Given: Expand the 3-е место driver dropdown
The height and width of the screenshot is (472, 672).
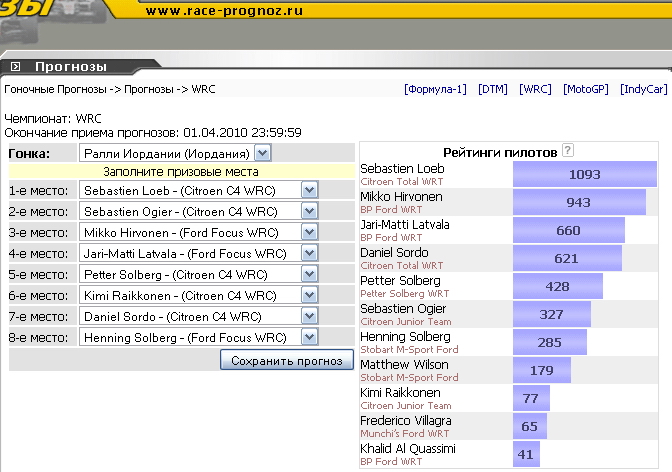Looking at the screenshot, I should (199, 232).
